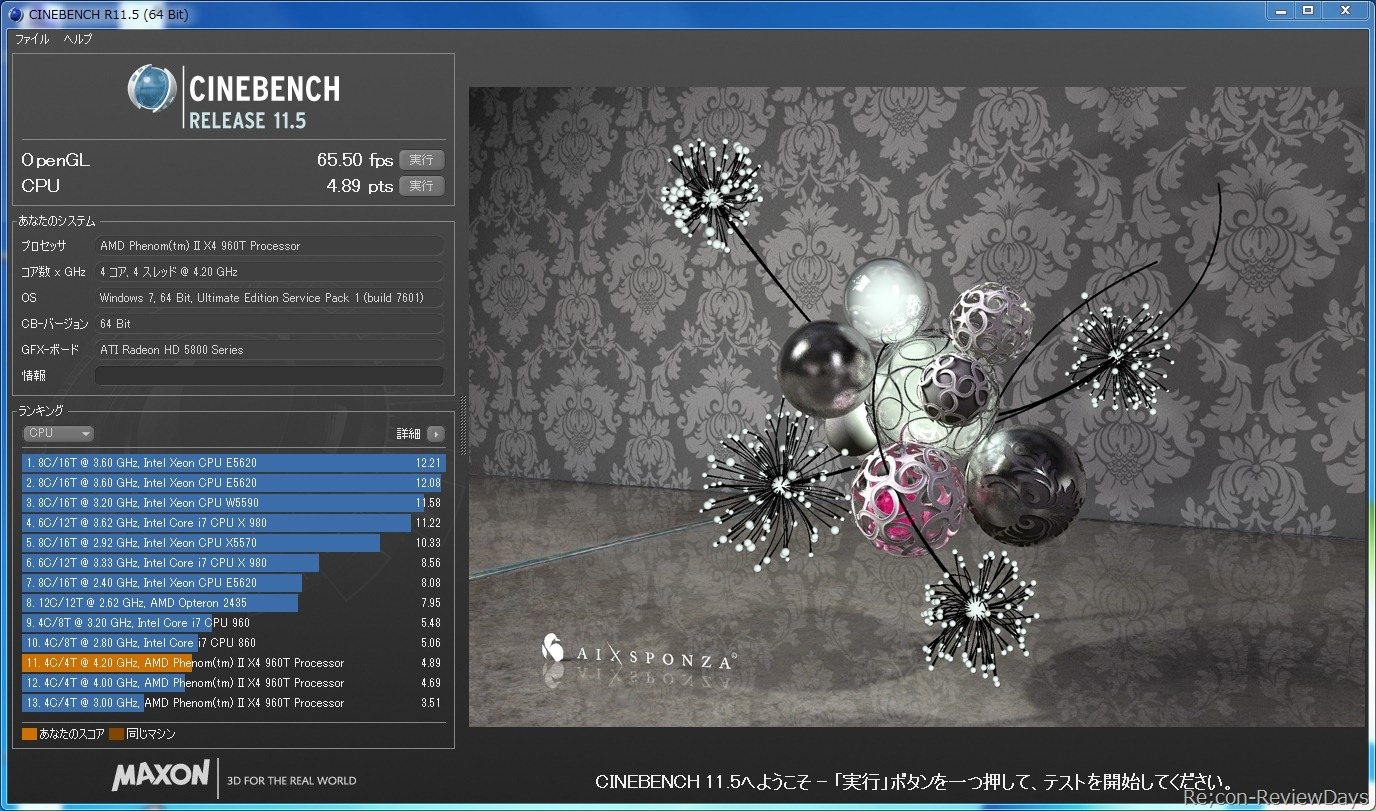The image size is (1376, 811).
Task: Select the Xeon E5620 @ 2.40 GHz row
Action: pyautogui.click(x=233, y=583)
